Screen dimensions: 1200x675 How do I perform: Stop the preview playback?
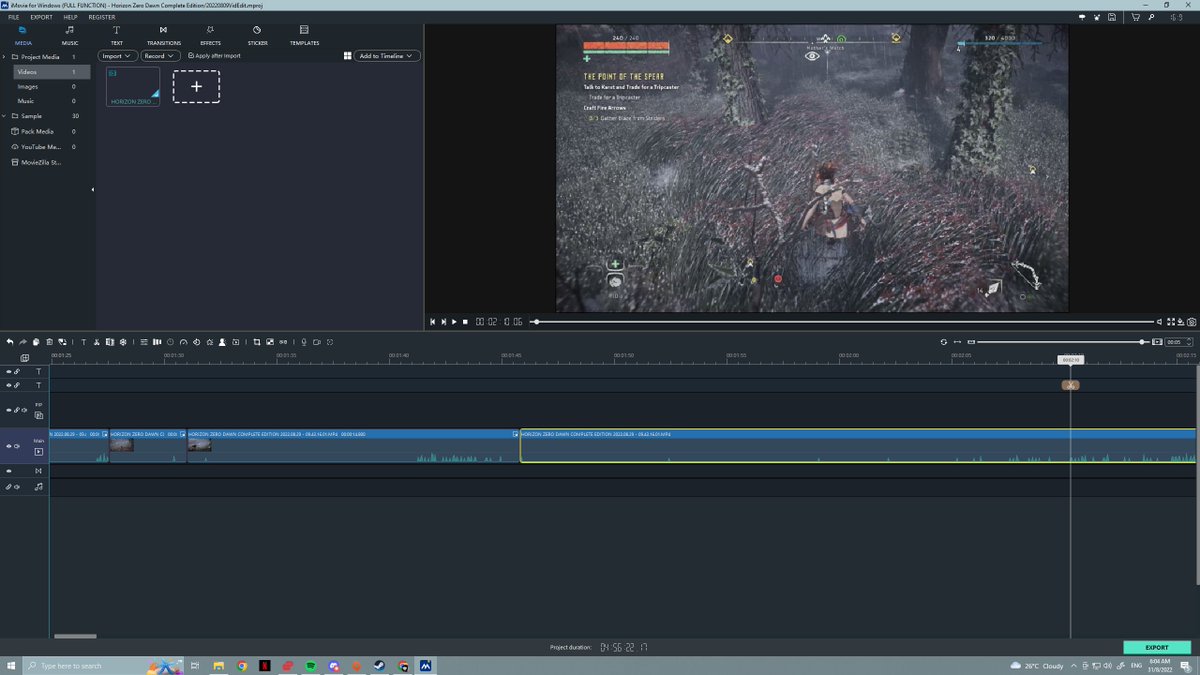click(465, 322)
